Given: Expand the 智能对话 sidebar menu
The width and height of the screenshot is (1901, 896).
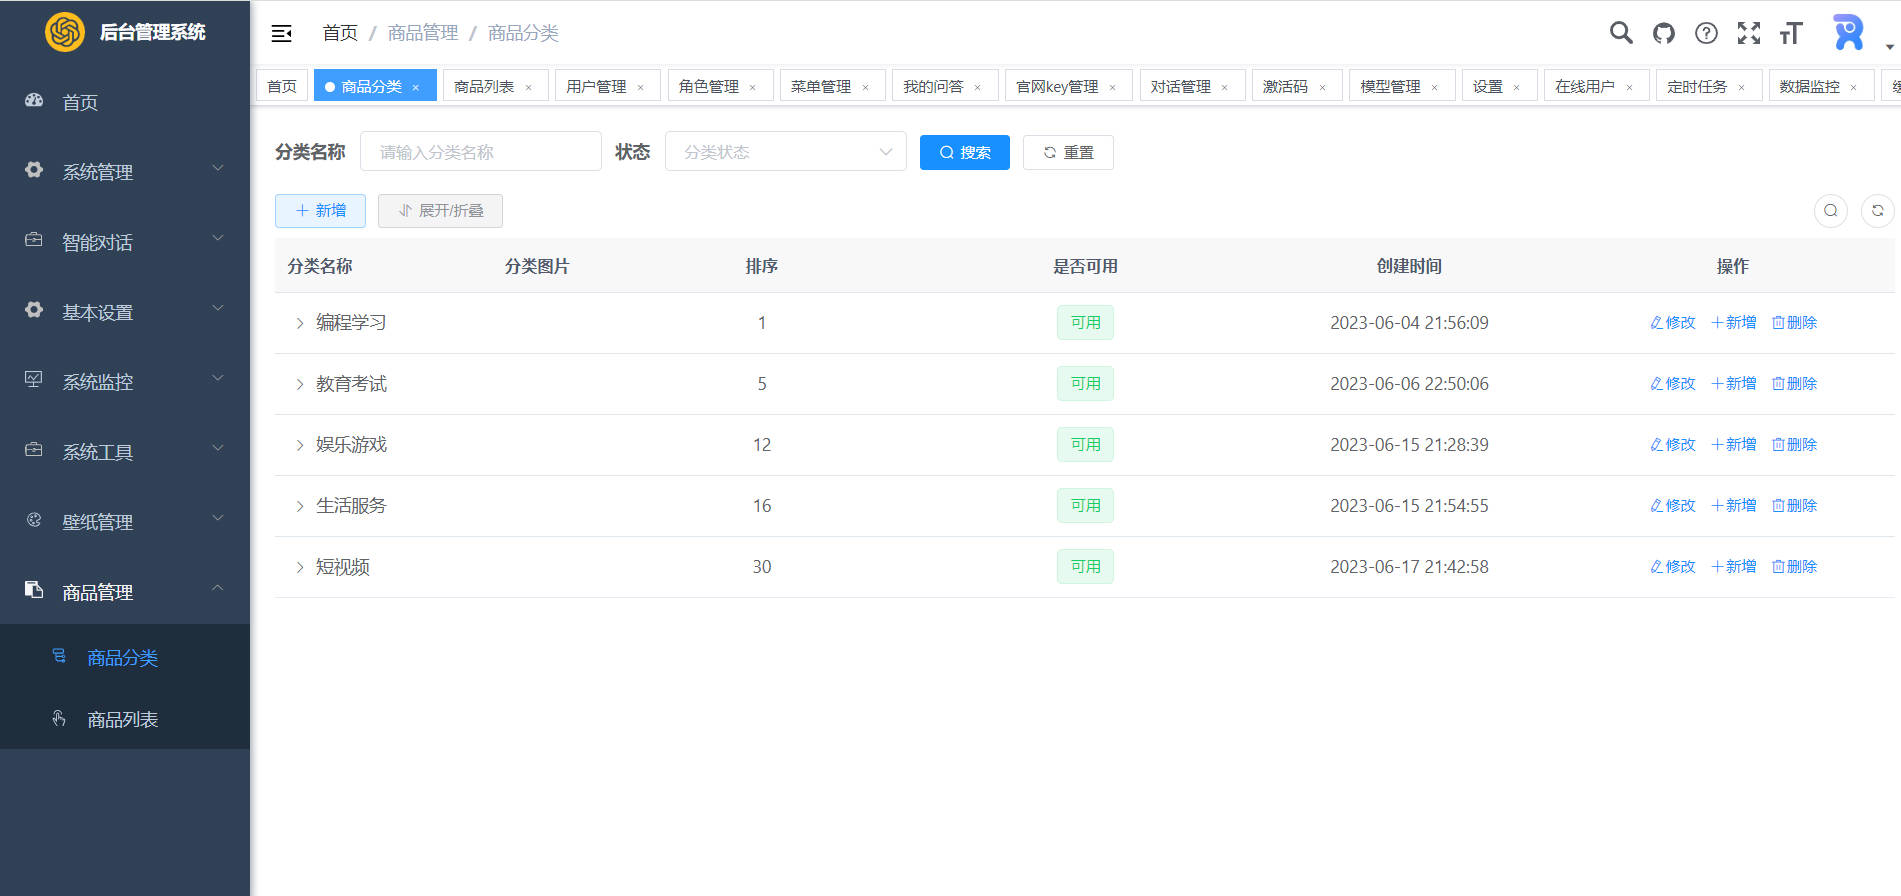Looking at the screenshot, I should tap(125, 242).
